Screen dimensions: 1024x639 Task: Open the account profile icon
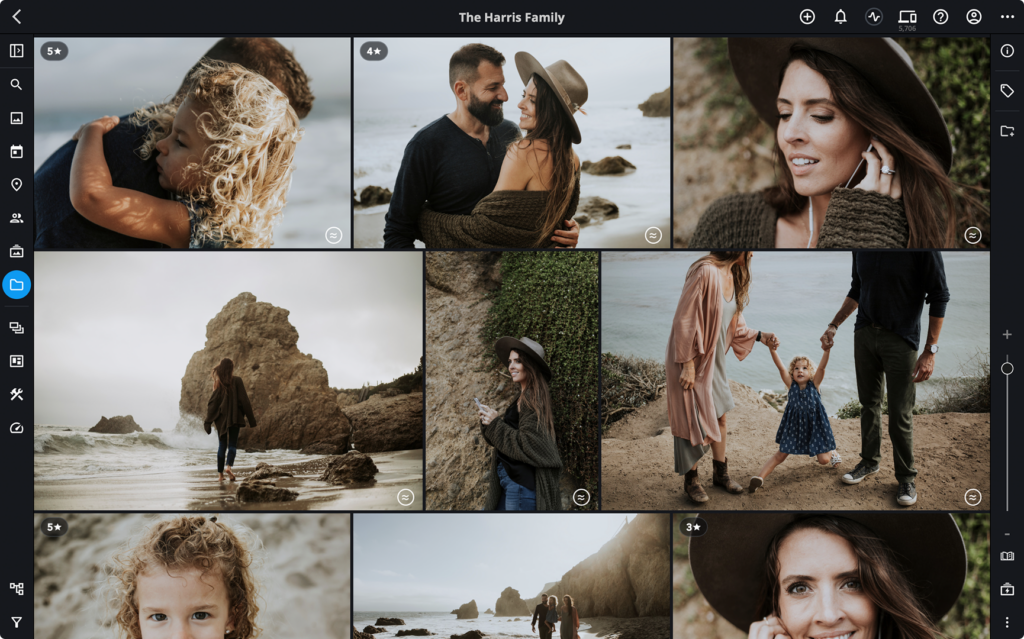coord(974,17)
